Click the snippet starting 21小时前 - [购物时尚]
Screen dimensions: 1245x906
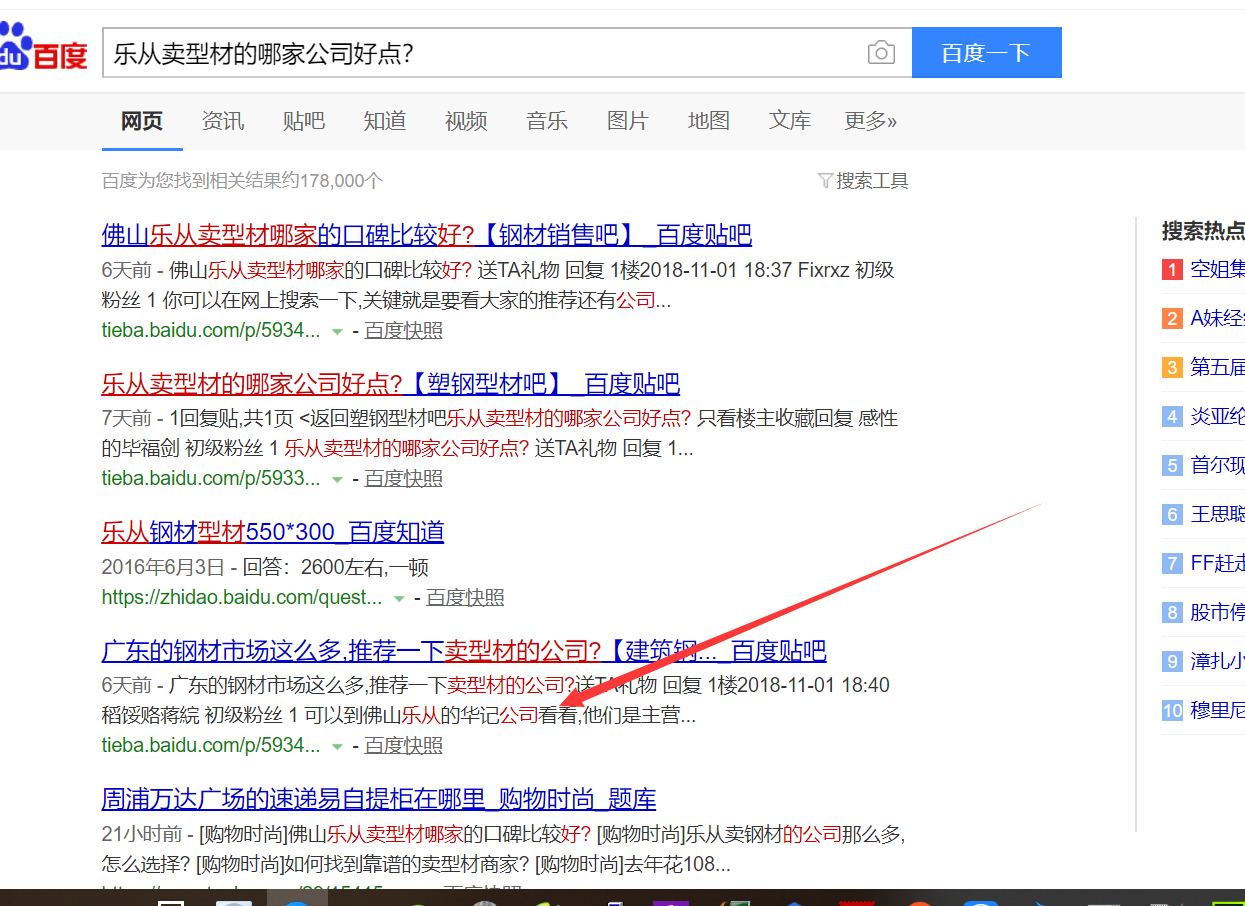(x=503, y=849)
